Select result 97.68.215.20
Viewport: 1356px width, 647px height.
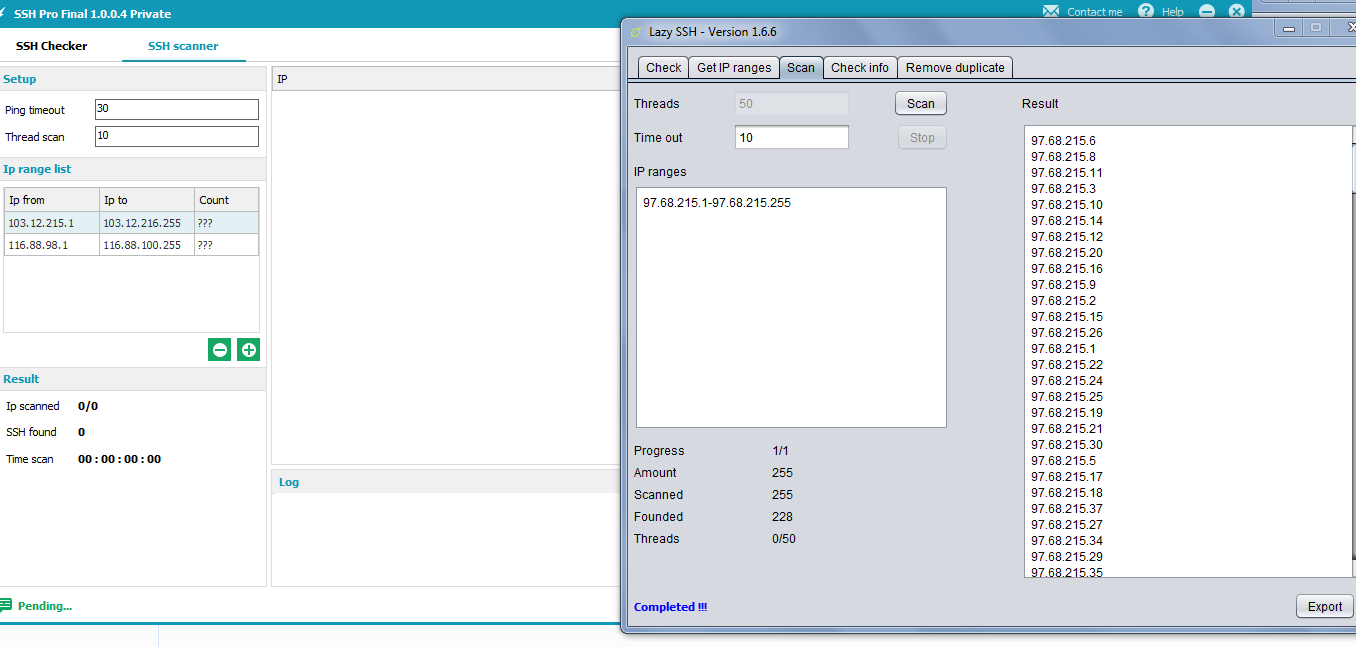(x=1067, y=253)
